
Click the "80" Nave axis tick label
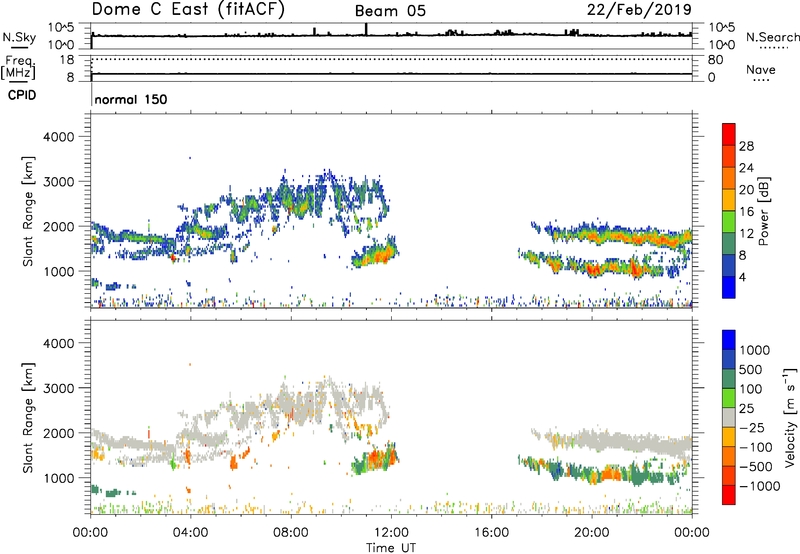pyautogui.click(x=716, y=60)
